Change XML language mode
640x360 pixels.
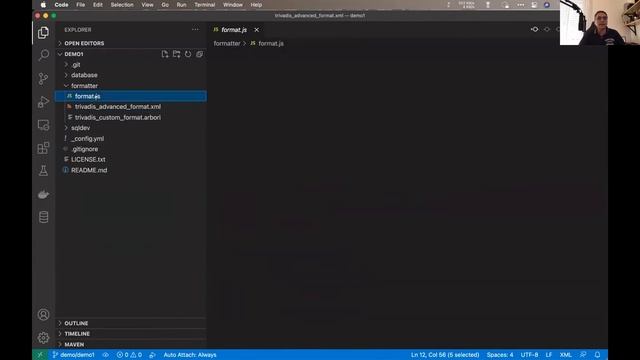point(565,355)
